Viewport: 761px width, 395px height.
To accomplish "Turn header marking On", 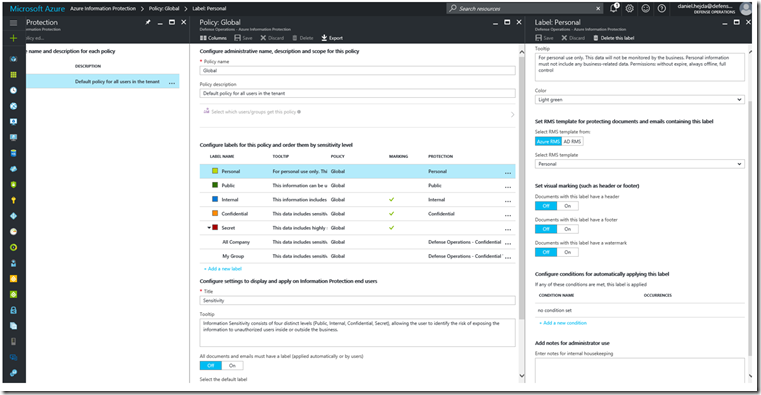I will click(x=568, y=206).
